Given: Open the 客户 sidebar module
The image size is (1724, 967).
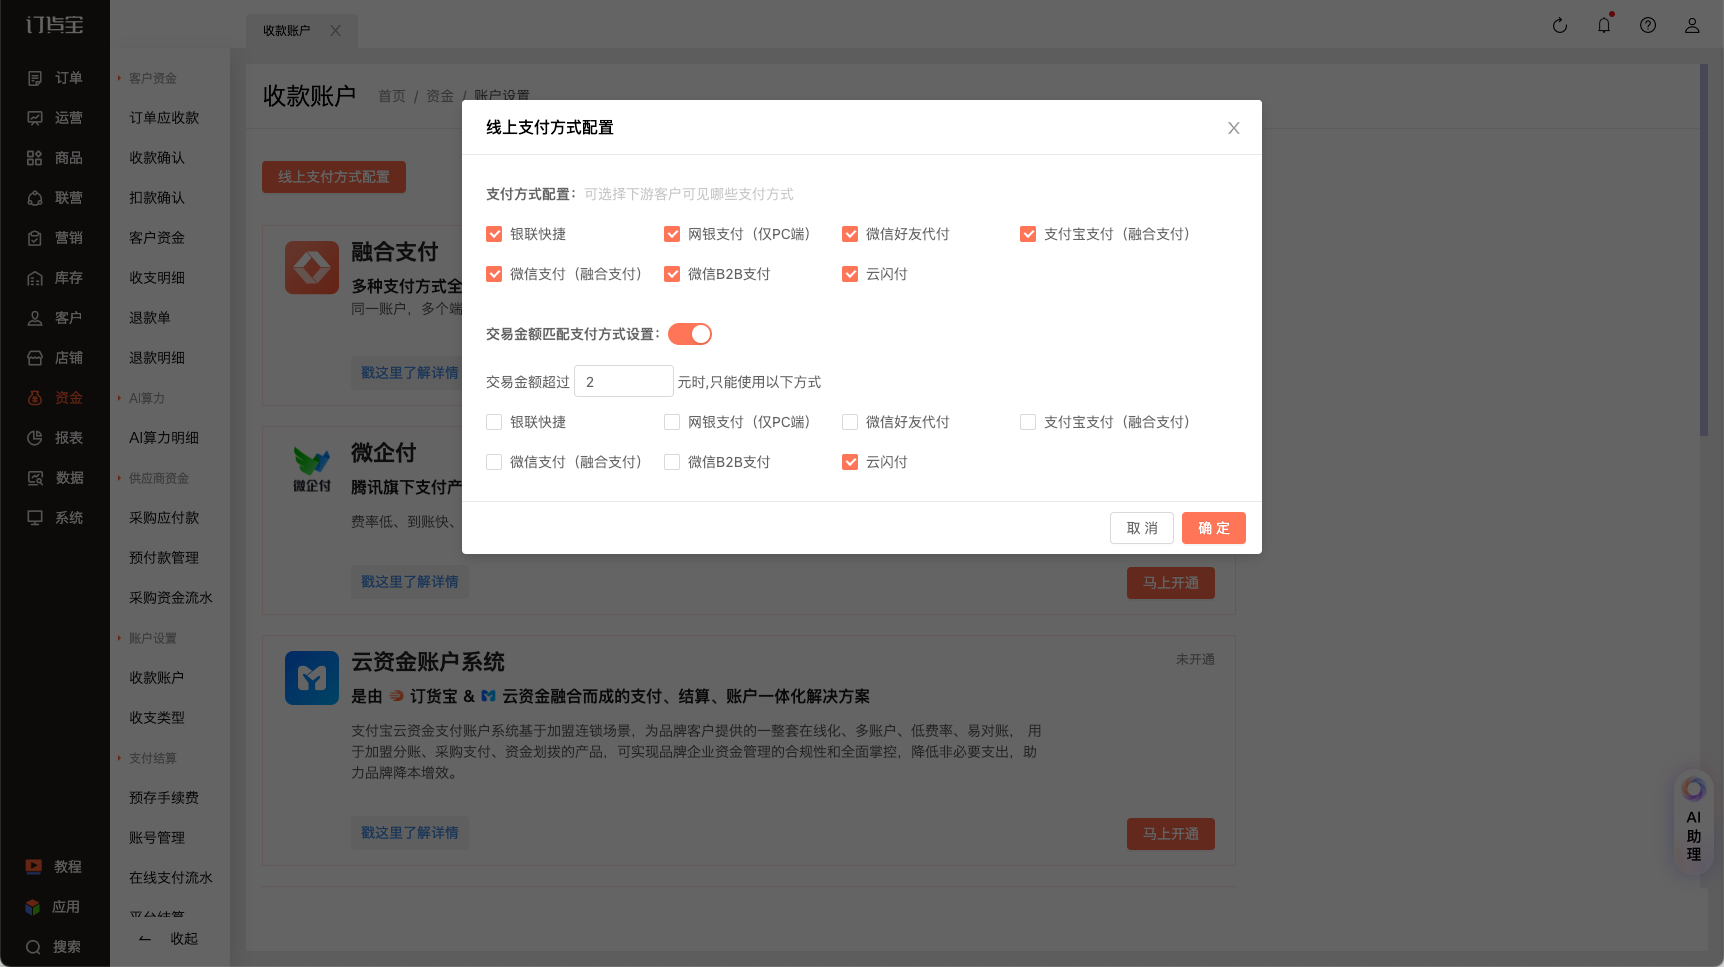Looking at the screenshot, I should 55,318.
